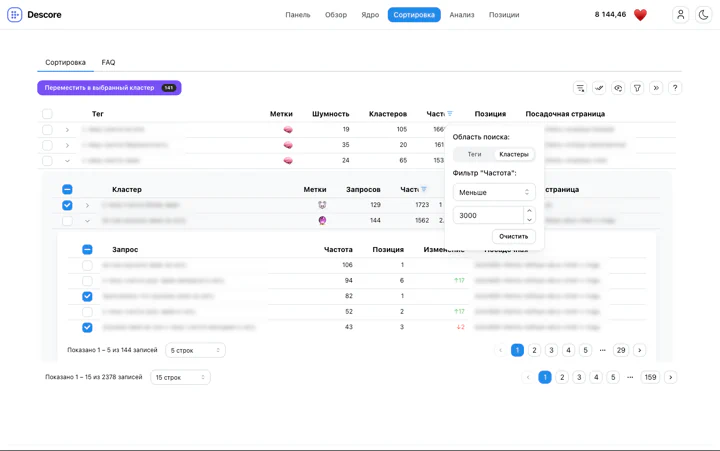The height and width of the screenshot is (451, 720).
Task: Click filter icon in Частота tag column
Action: pyautogui.click(x=450, y=114)
